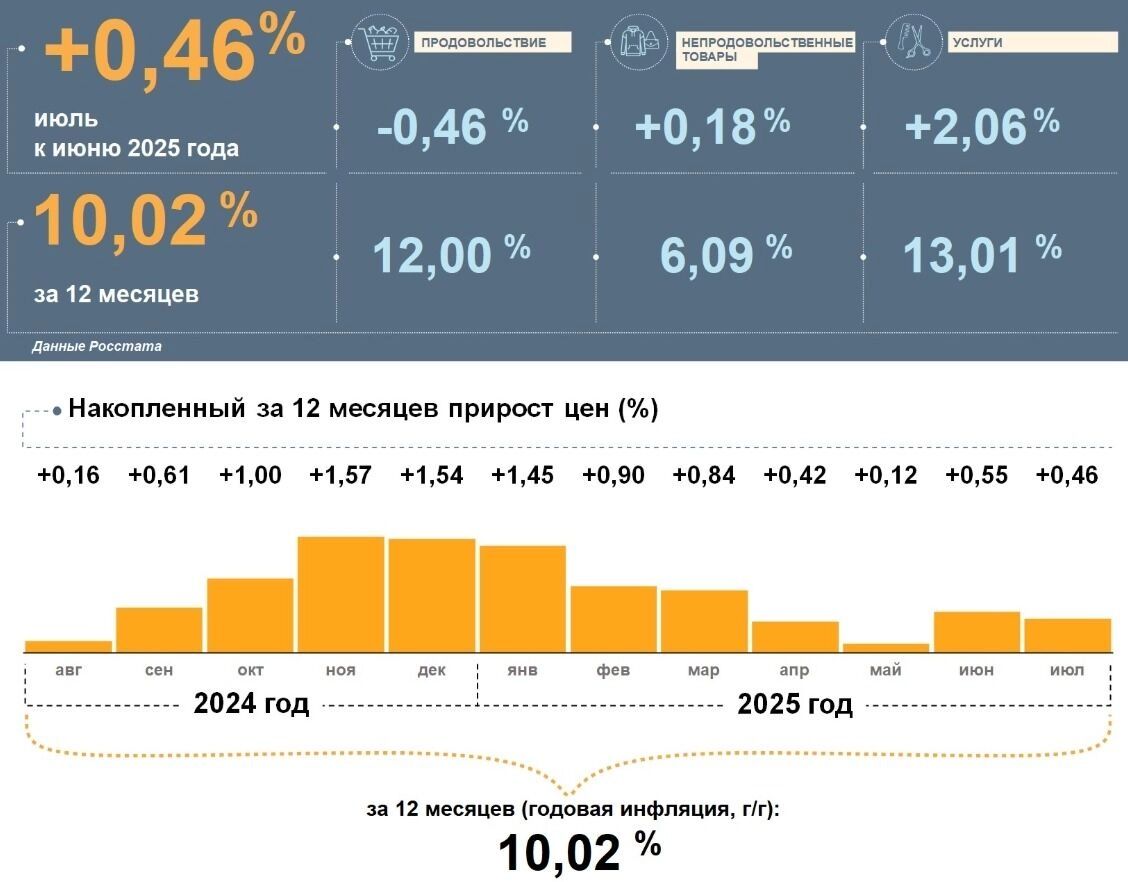The height and width of the screenshot is (882, 1128).
Task: Click the services annual value 13,01%
Action: (x=981, y=254)
